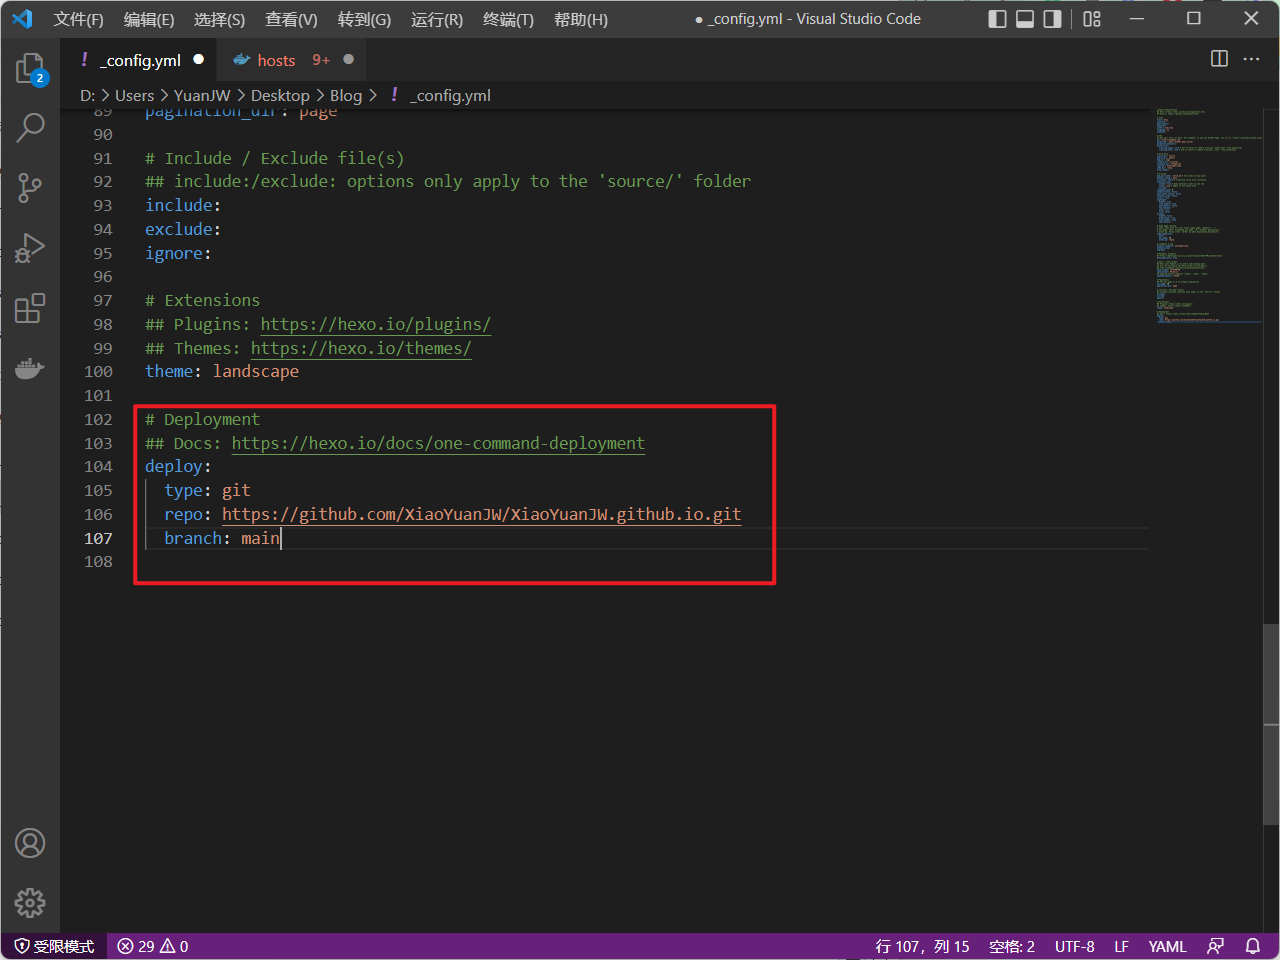Open the Search view icon
Image resolution: width=1280 pixels, height=960 pixels.
[30, 127]
